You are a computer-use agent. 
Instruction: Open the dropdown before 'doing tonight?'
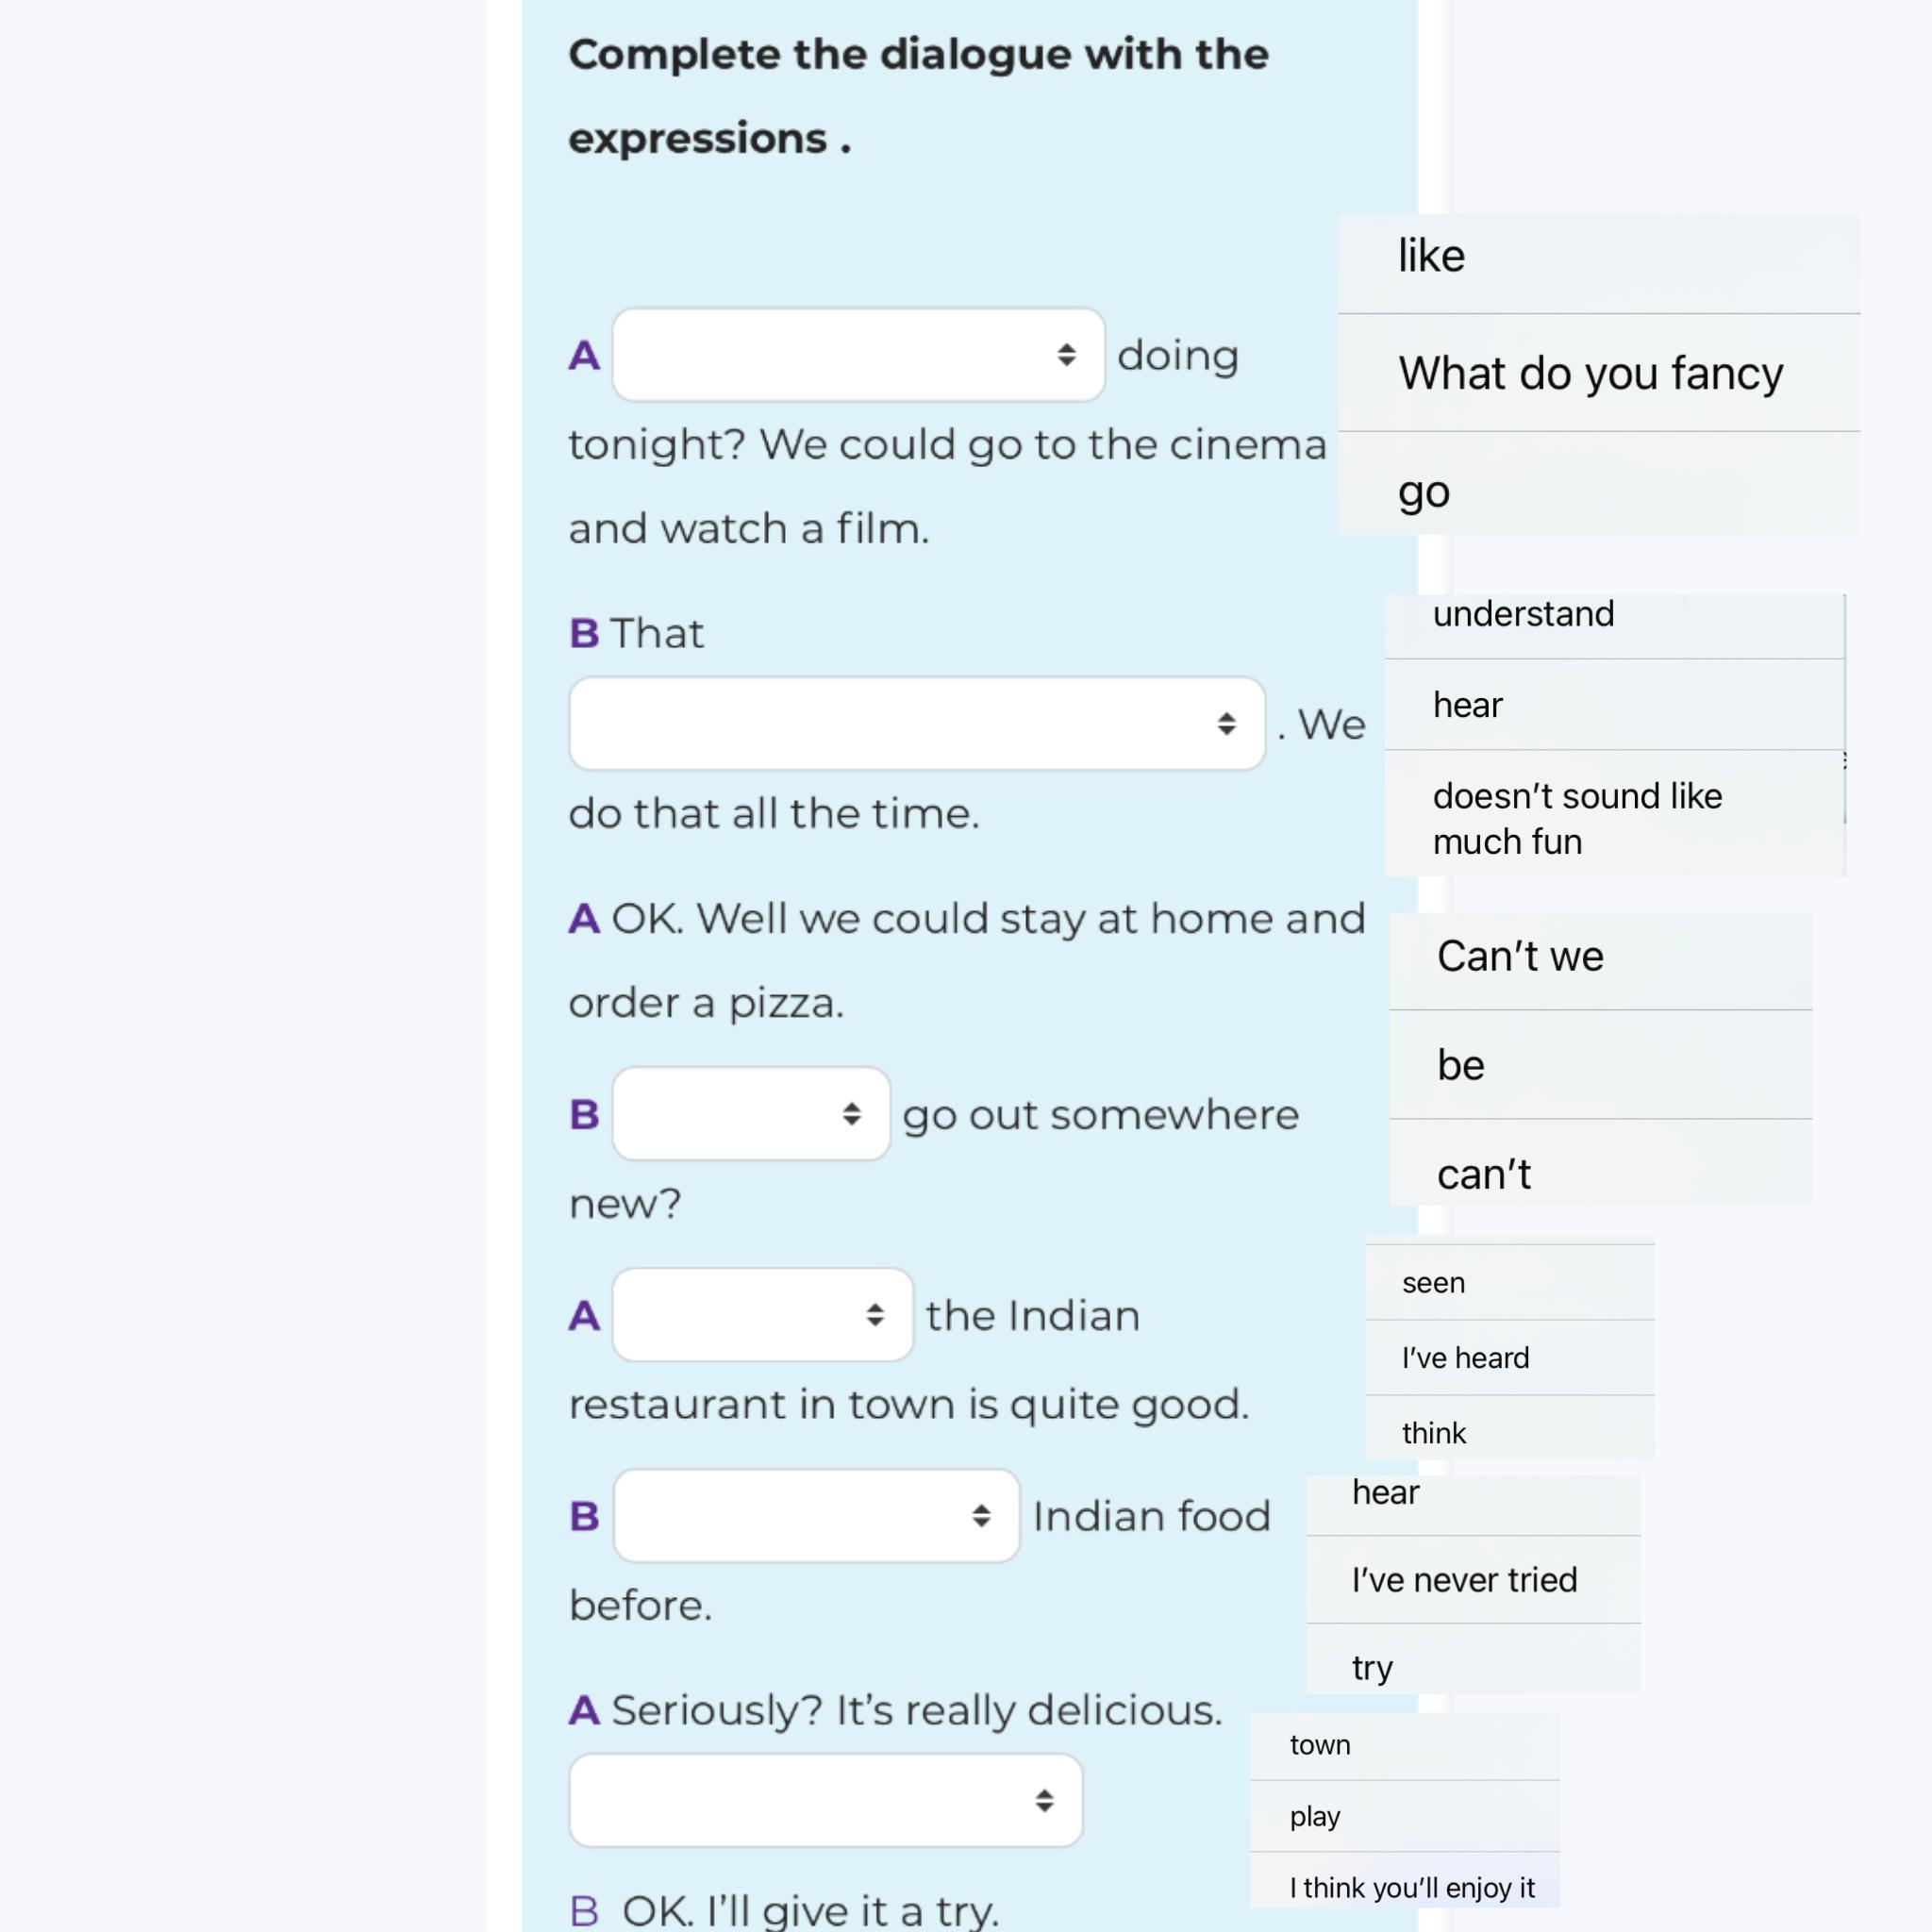click(x=858, y=355)
